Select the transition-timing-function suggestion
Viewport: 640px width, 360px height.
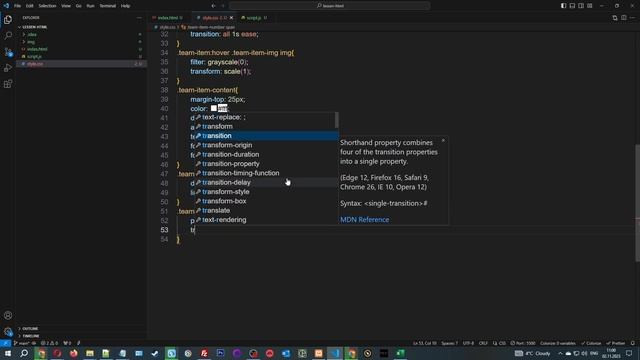pyautogui.click(x=266, y=173)
